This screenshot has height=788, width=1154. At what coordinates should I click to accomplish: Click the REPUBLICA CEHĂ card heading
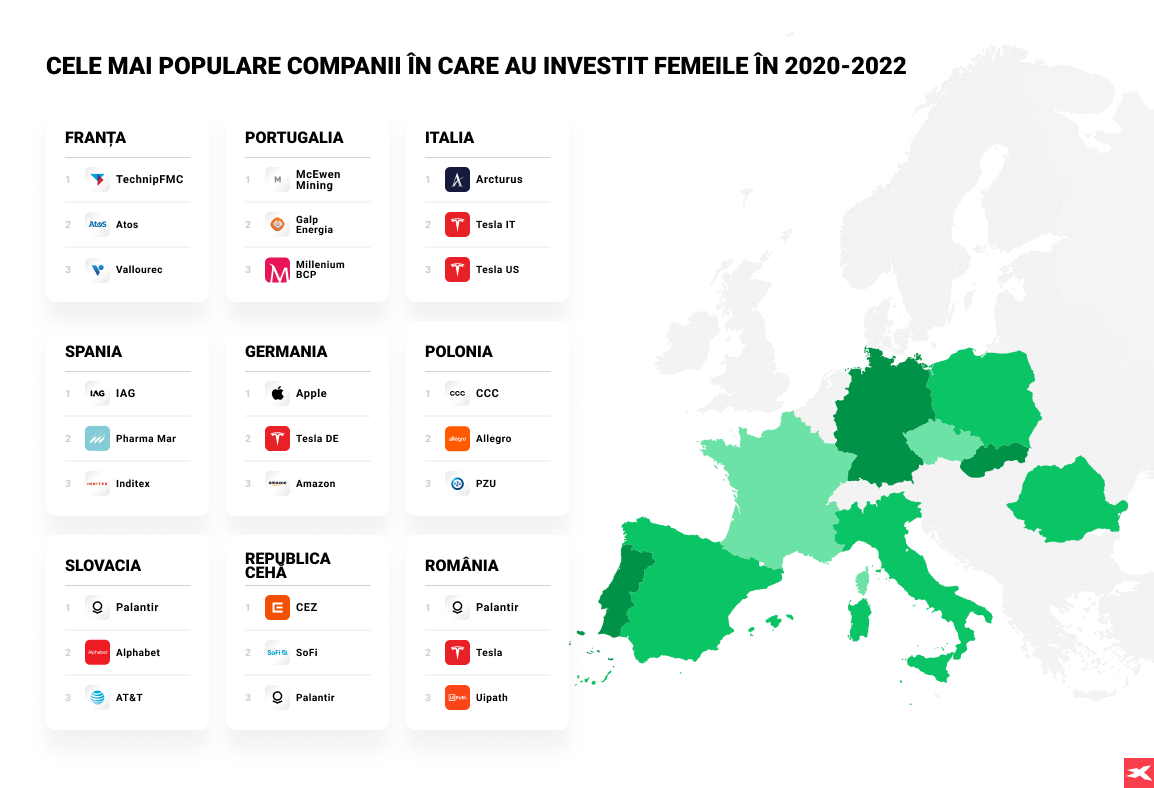pyautogui.click(x=287, y=565)
